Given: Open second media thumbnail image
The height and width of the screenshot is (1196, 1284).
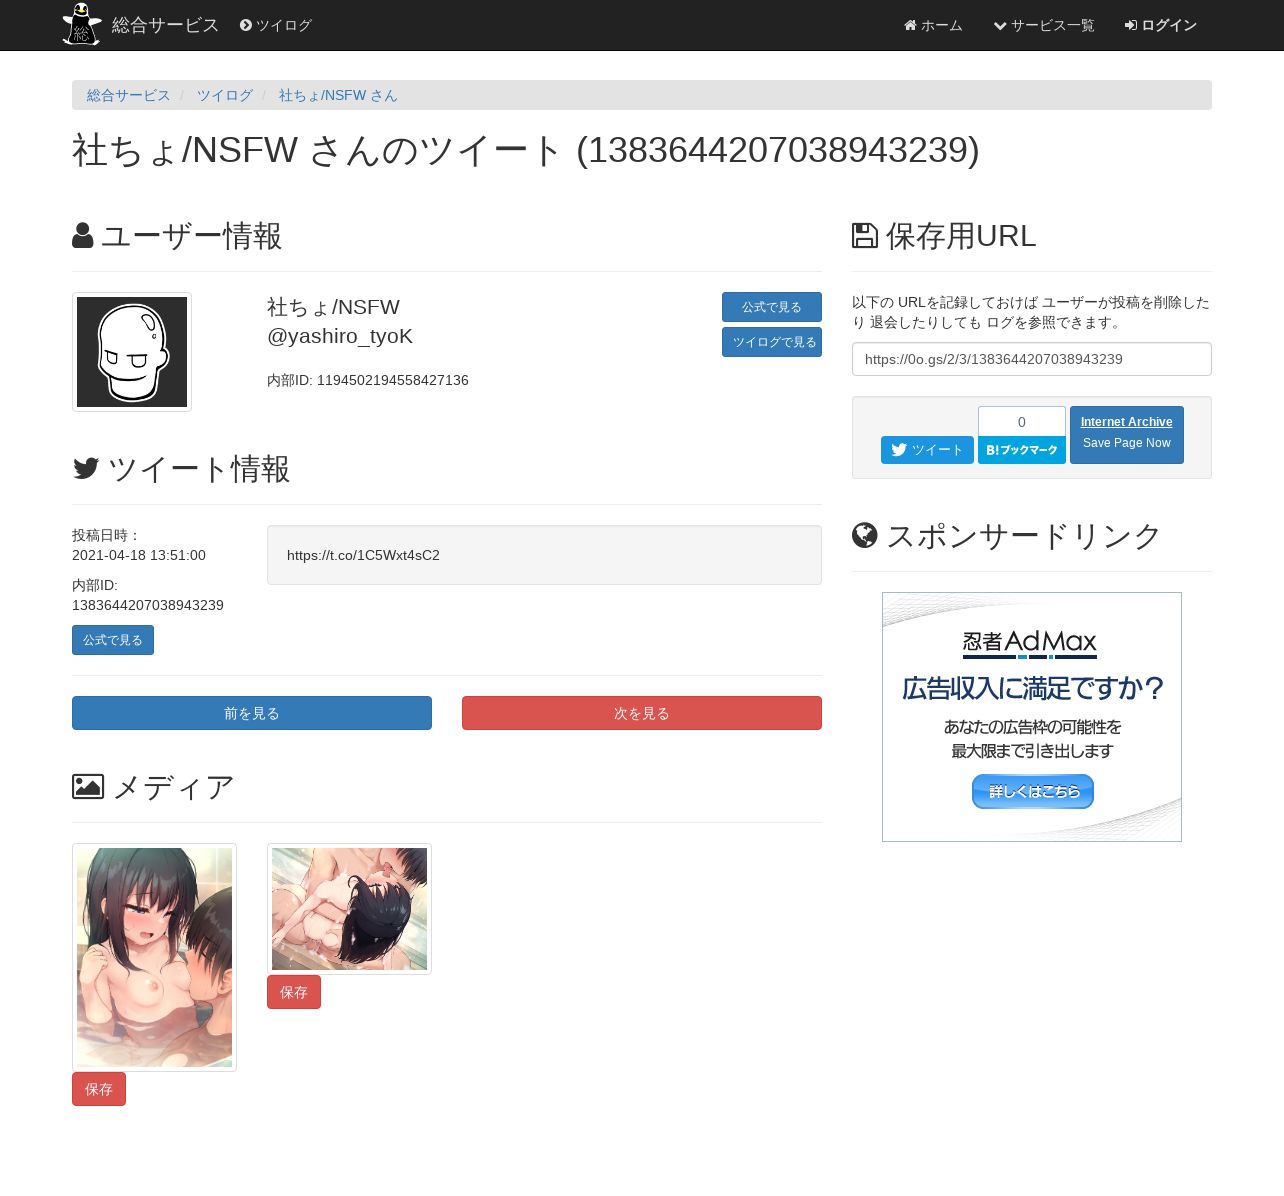Looking at the screenshot, I should [349, 909].
